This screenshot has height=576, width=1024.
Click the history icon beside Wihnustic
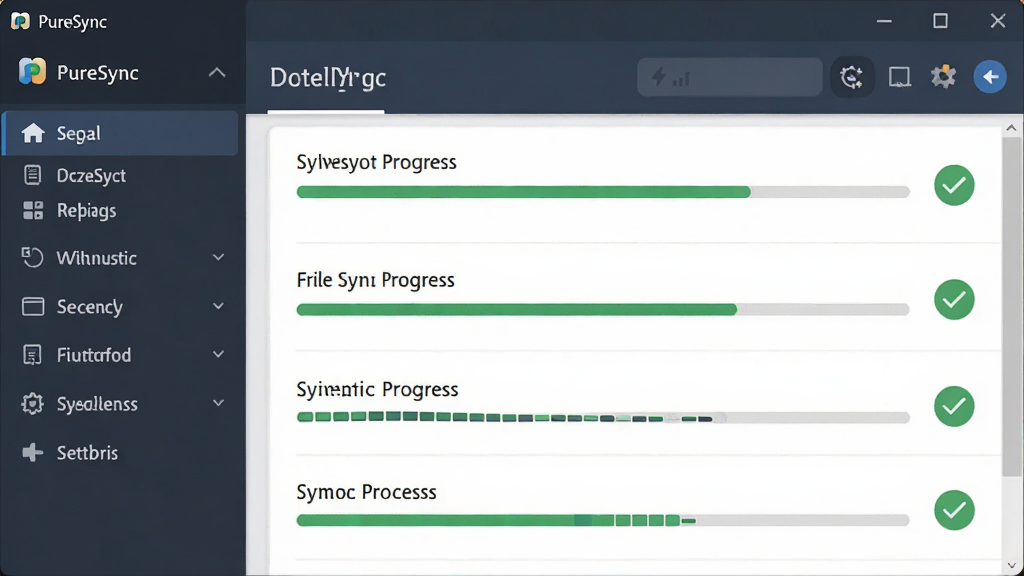(32, 257)
